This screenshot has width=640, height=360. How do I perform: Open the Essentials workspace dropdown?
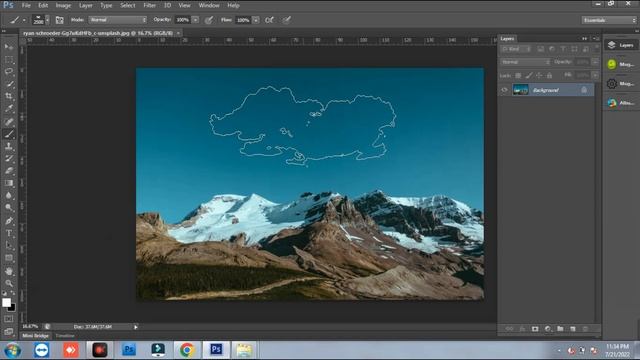tap(609, 20)
